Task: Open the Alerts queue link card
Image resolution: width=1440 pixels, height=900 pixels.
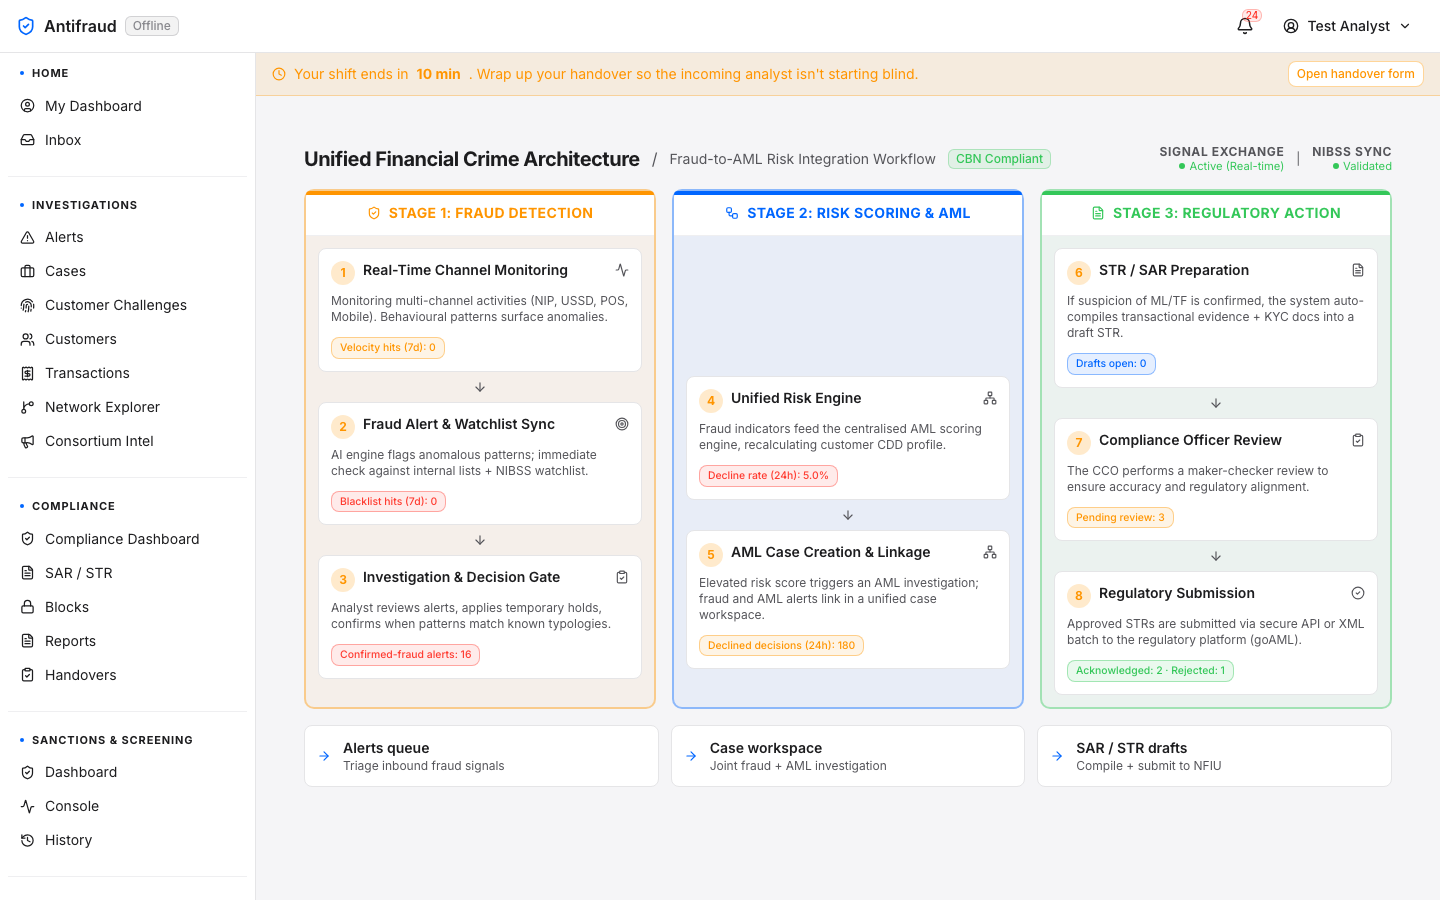Action: pyautogui.click(x=481, y=756)
